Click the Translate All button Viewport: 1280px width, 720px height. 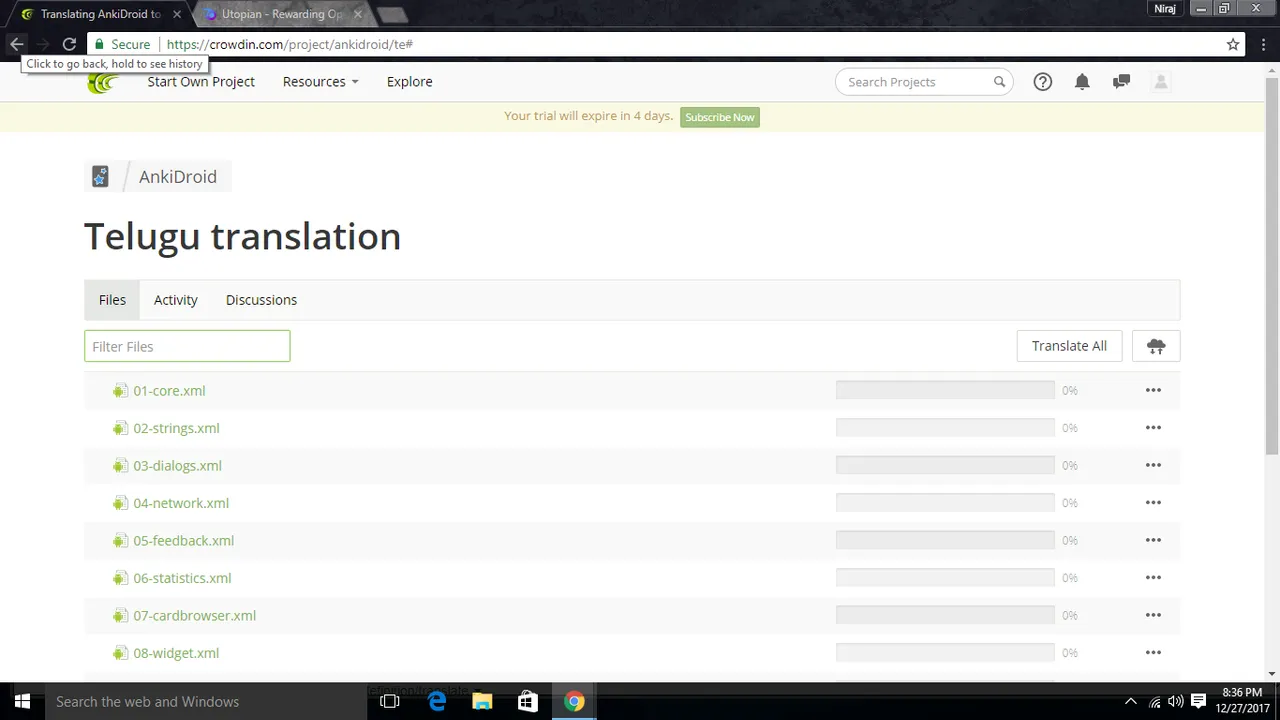(x=1069, y=346)
